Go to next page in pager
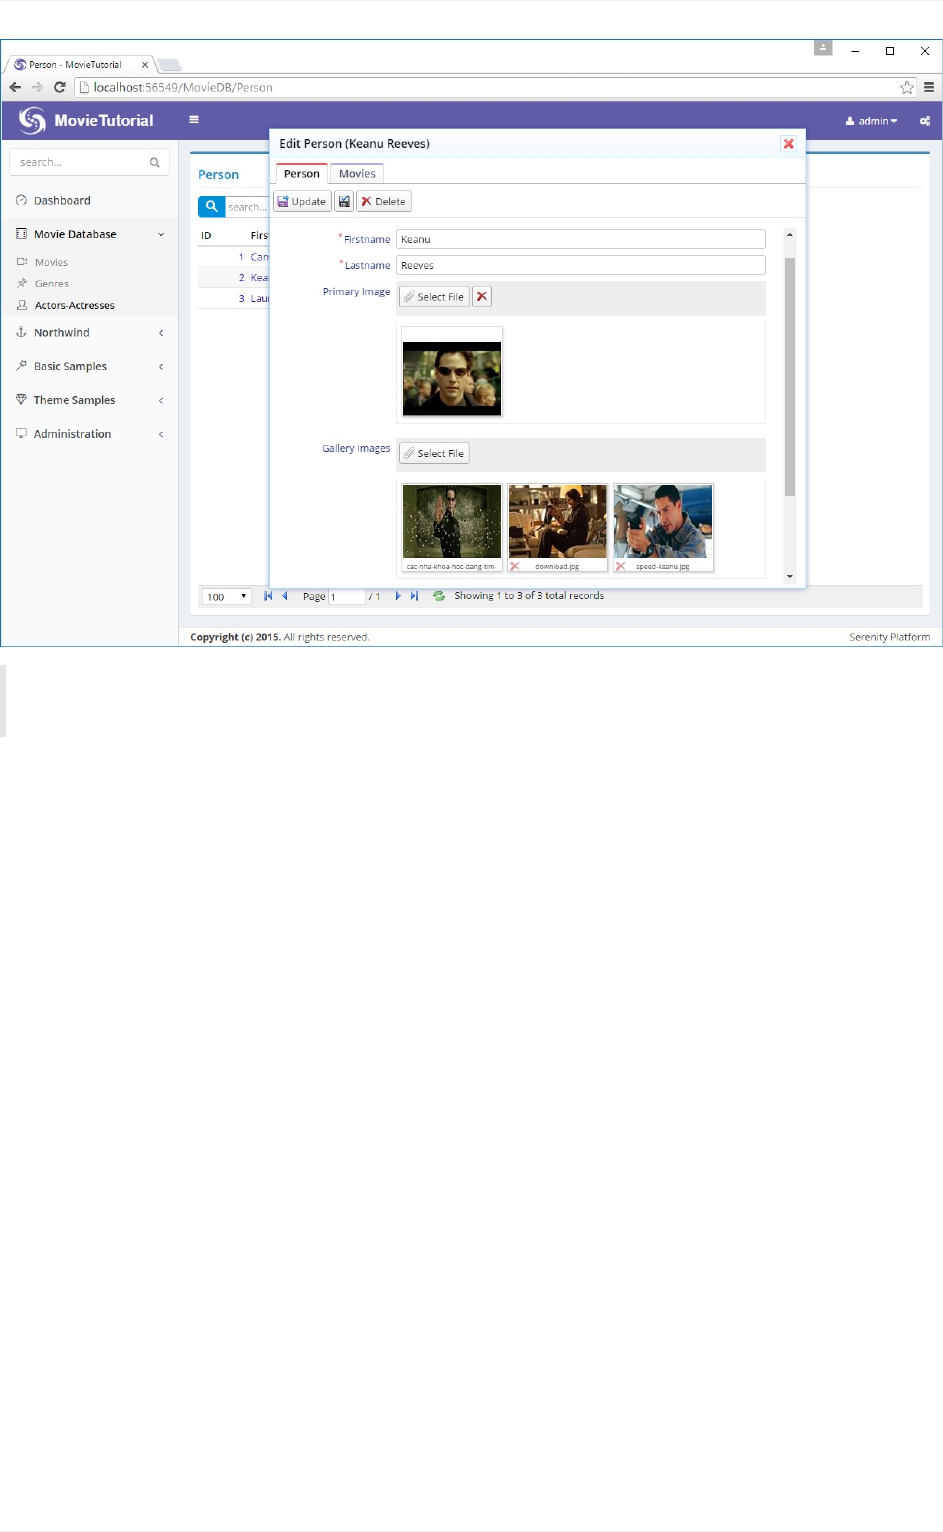Viewport: 943px width, 1532px height. click(x=398, y=596)
